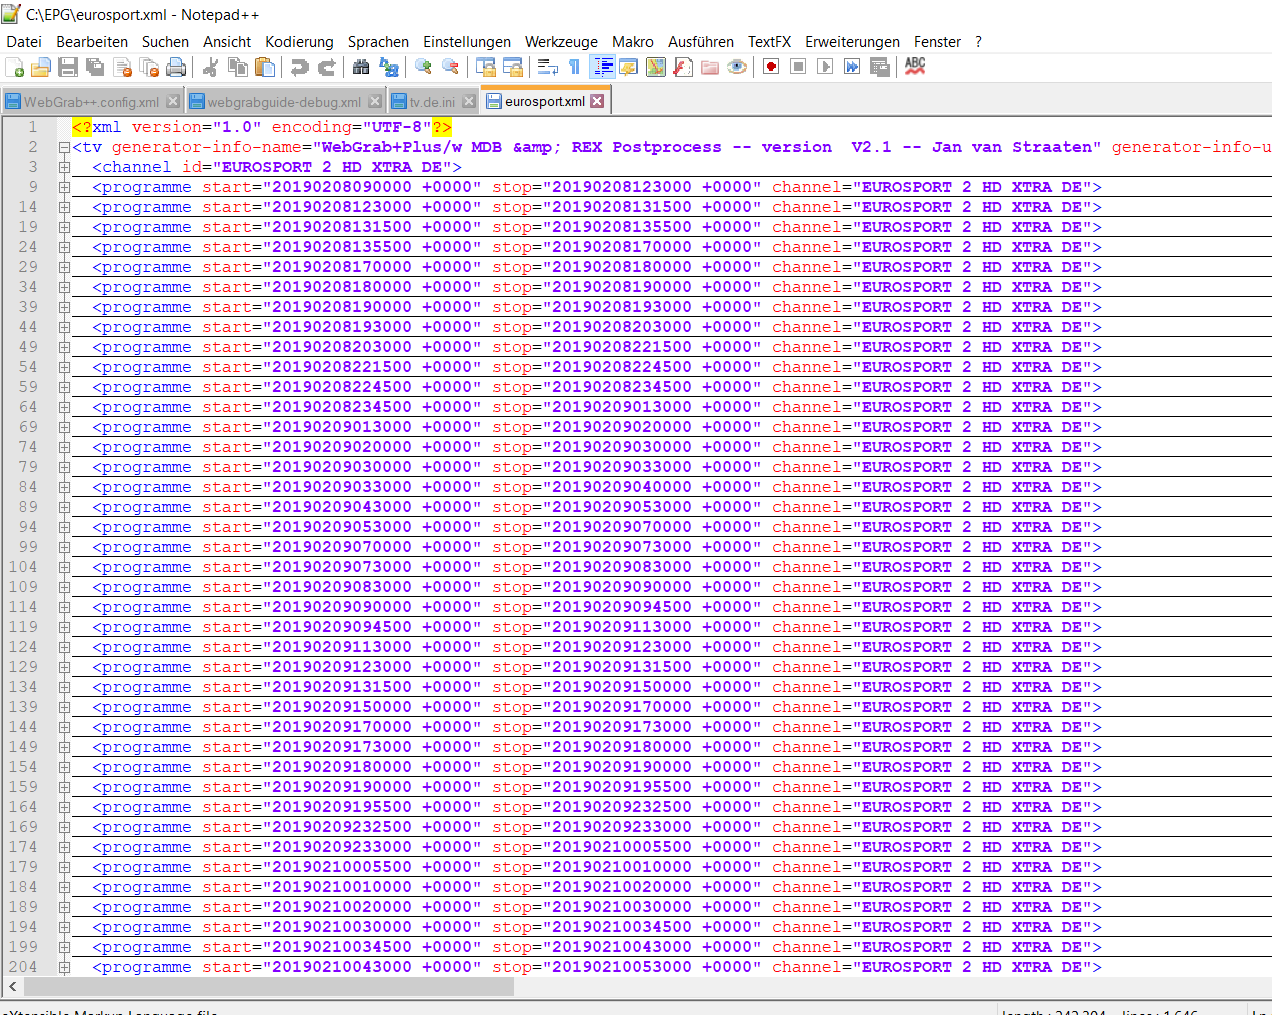Toggle word wrap toolbar icon

pyautogui.click(x=548, y=67)
